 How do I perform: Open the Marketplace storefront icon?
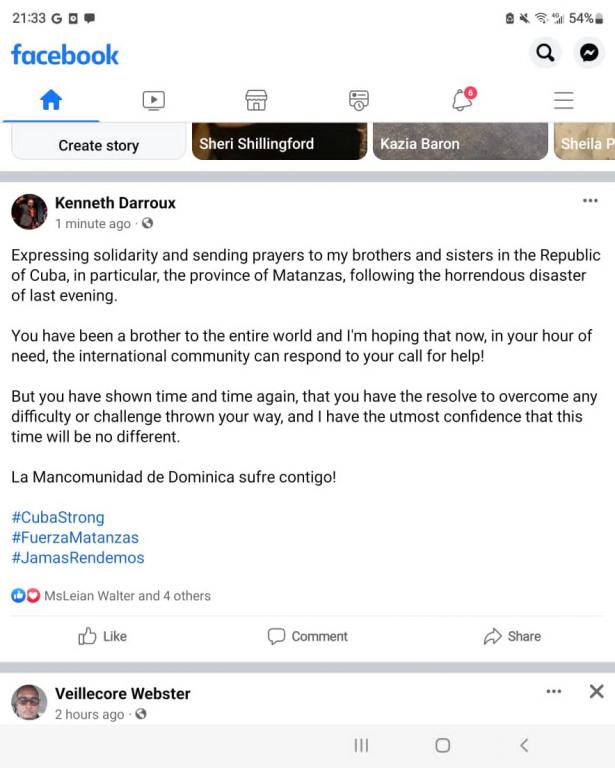(256, 100)
